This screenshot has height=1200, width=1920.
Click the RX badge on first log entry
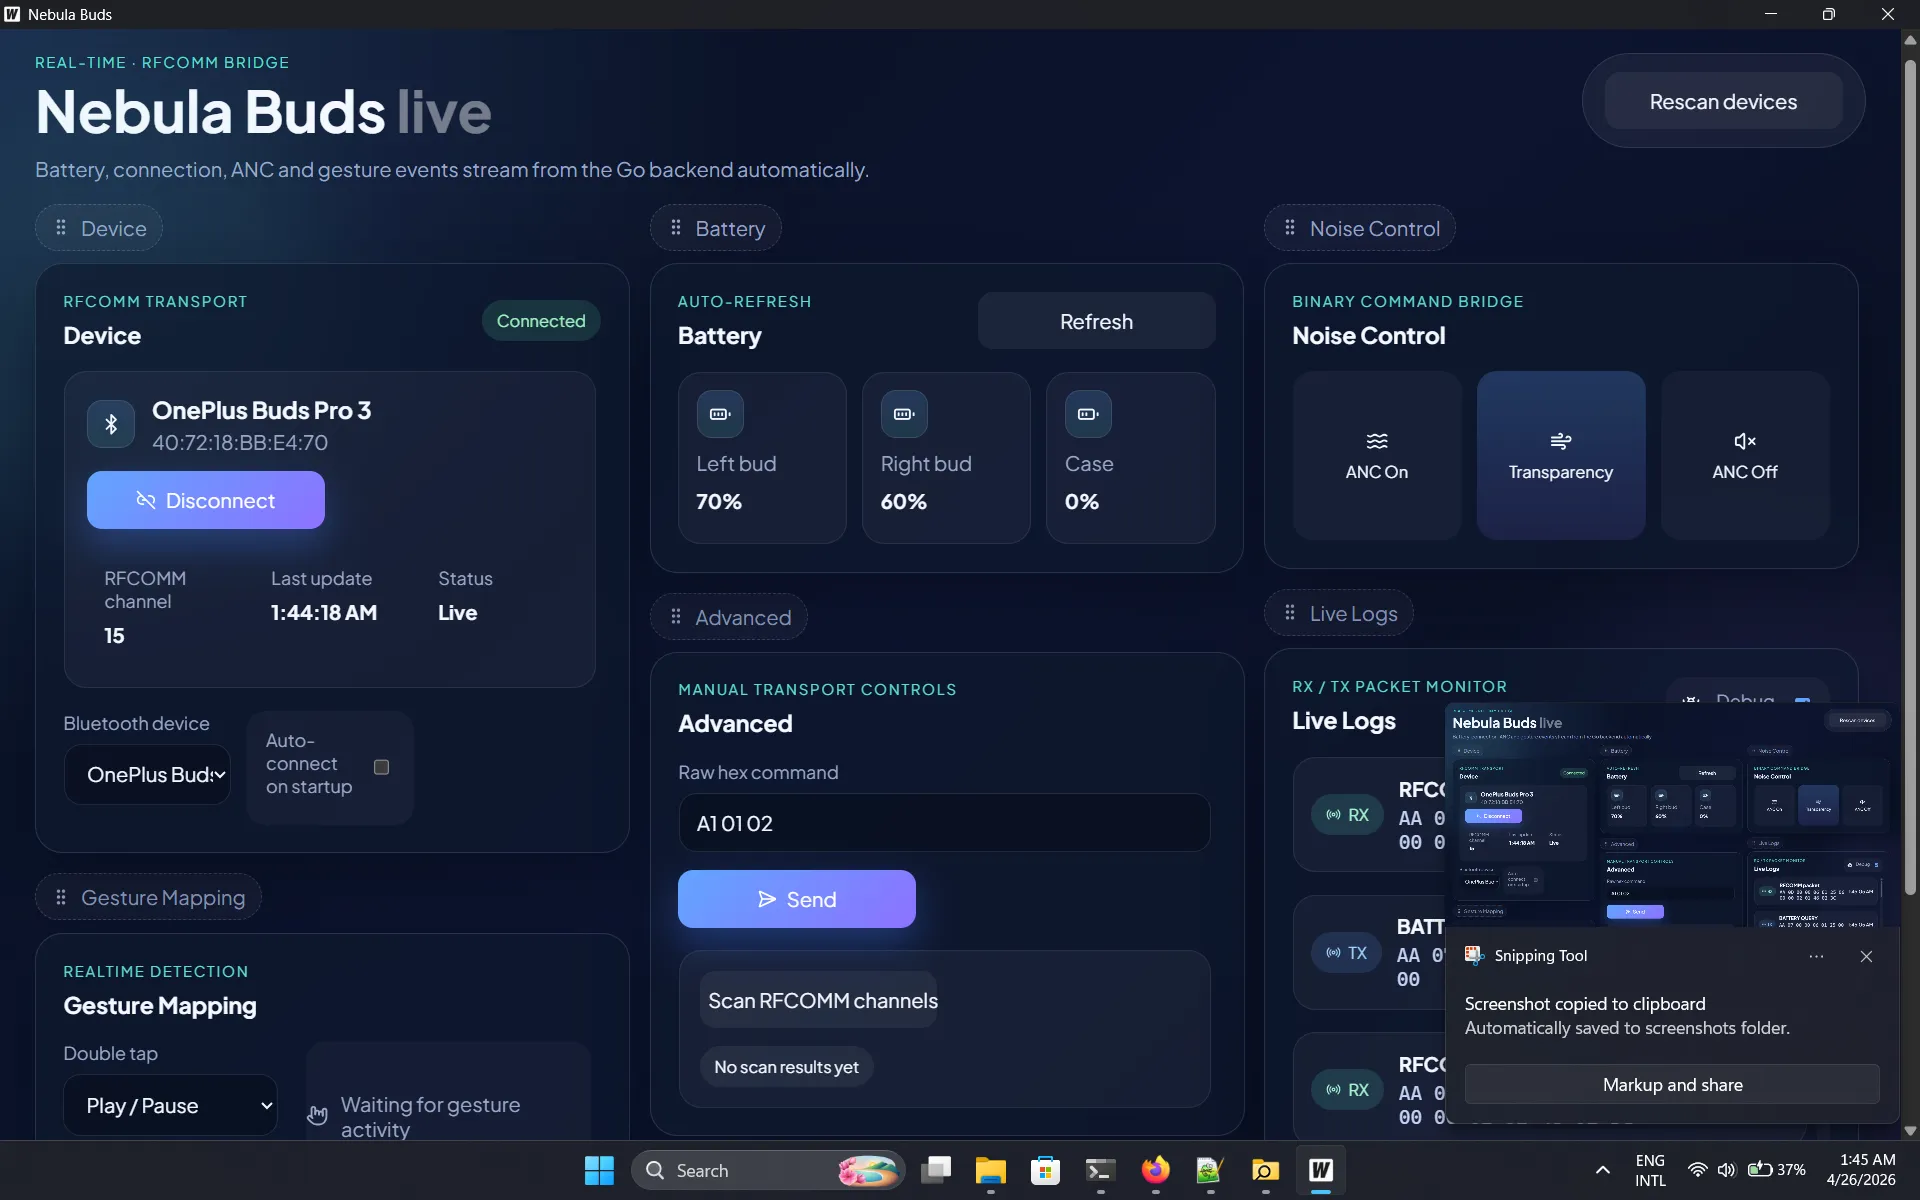[x=1347, y=815]
